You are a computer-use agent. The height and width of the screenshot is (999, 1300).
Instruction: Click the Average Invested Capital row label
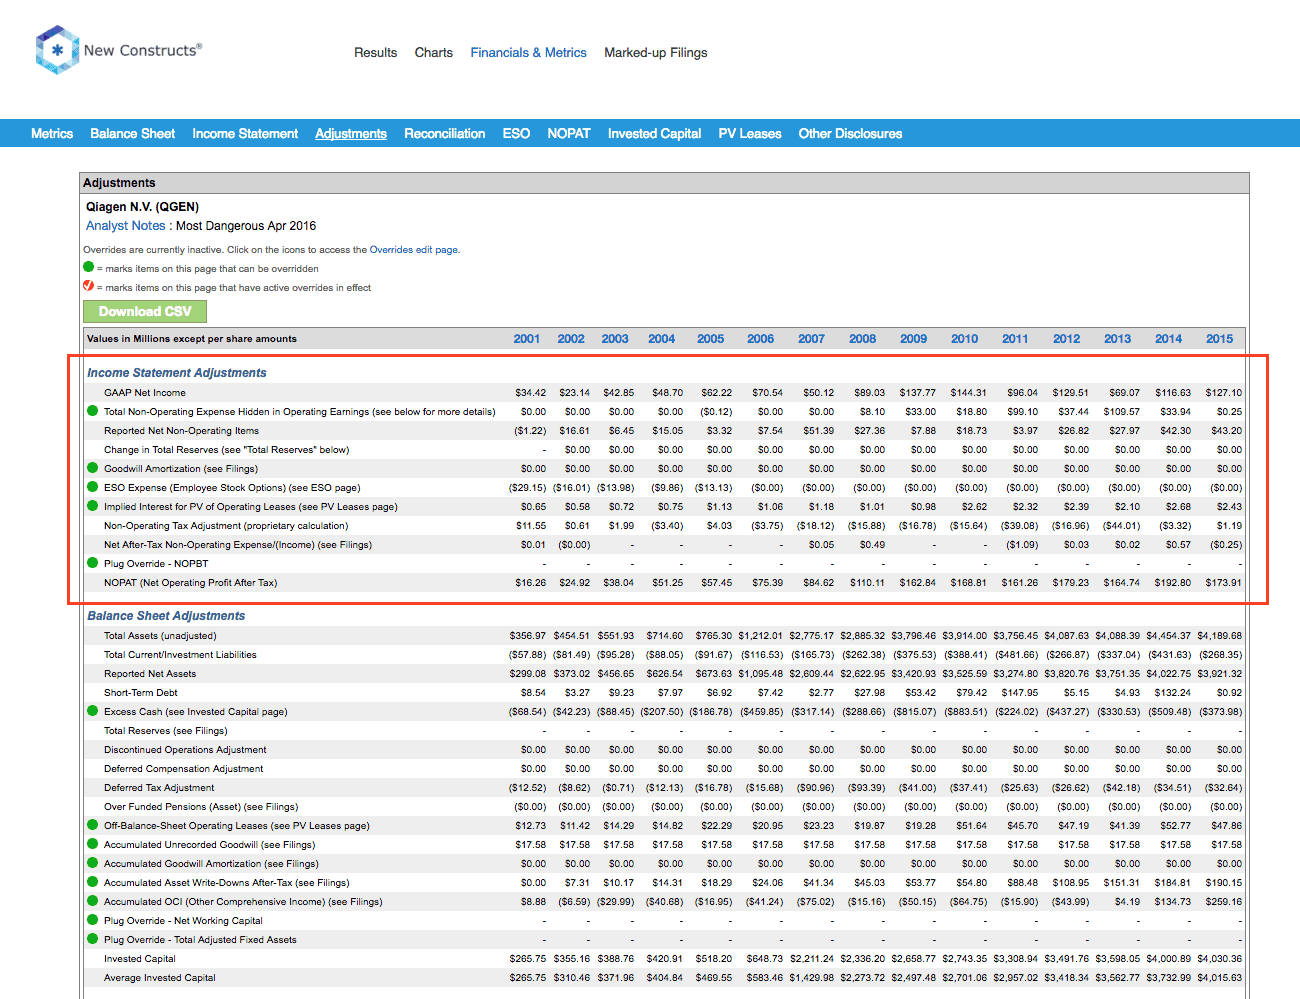(x=160, y=978)
